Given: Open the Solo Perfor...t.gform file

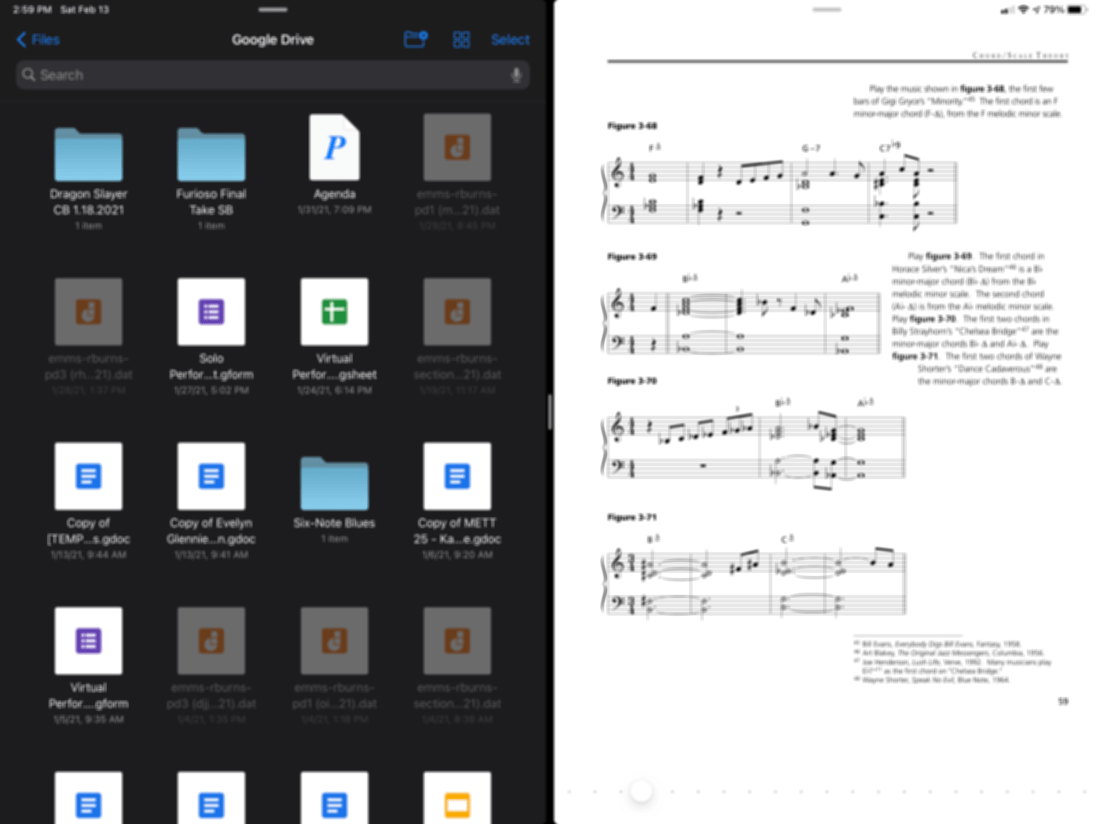Looking at the screenshot, I should pos(211,312).
